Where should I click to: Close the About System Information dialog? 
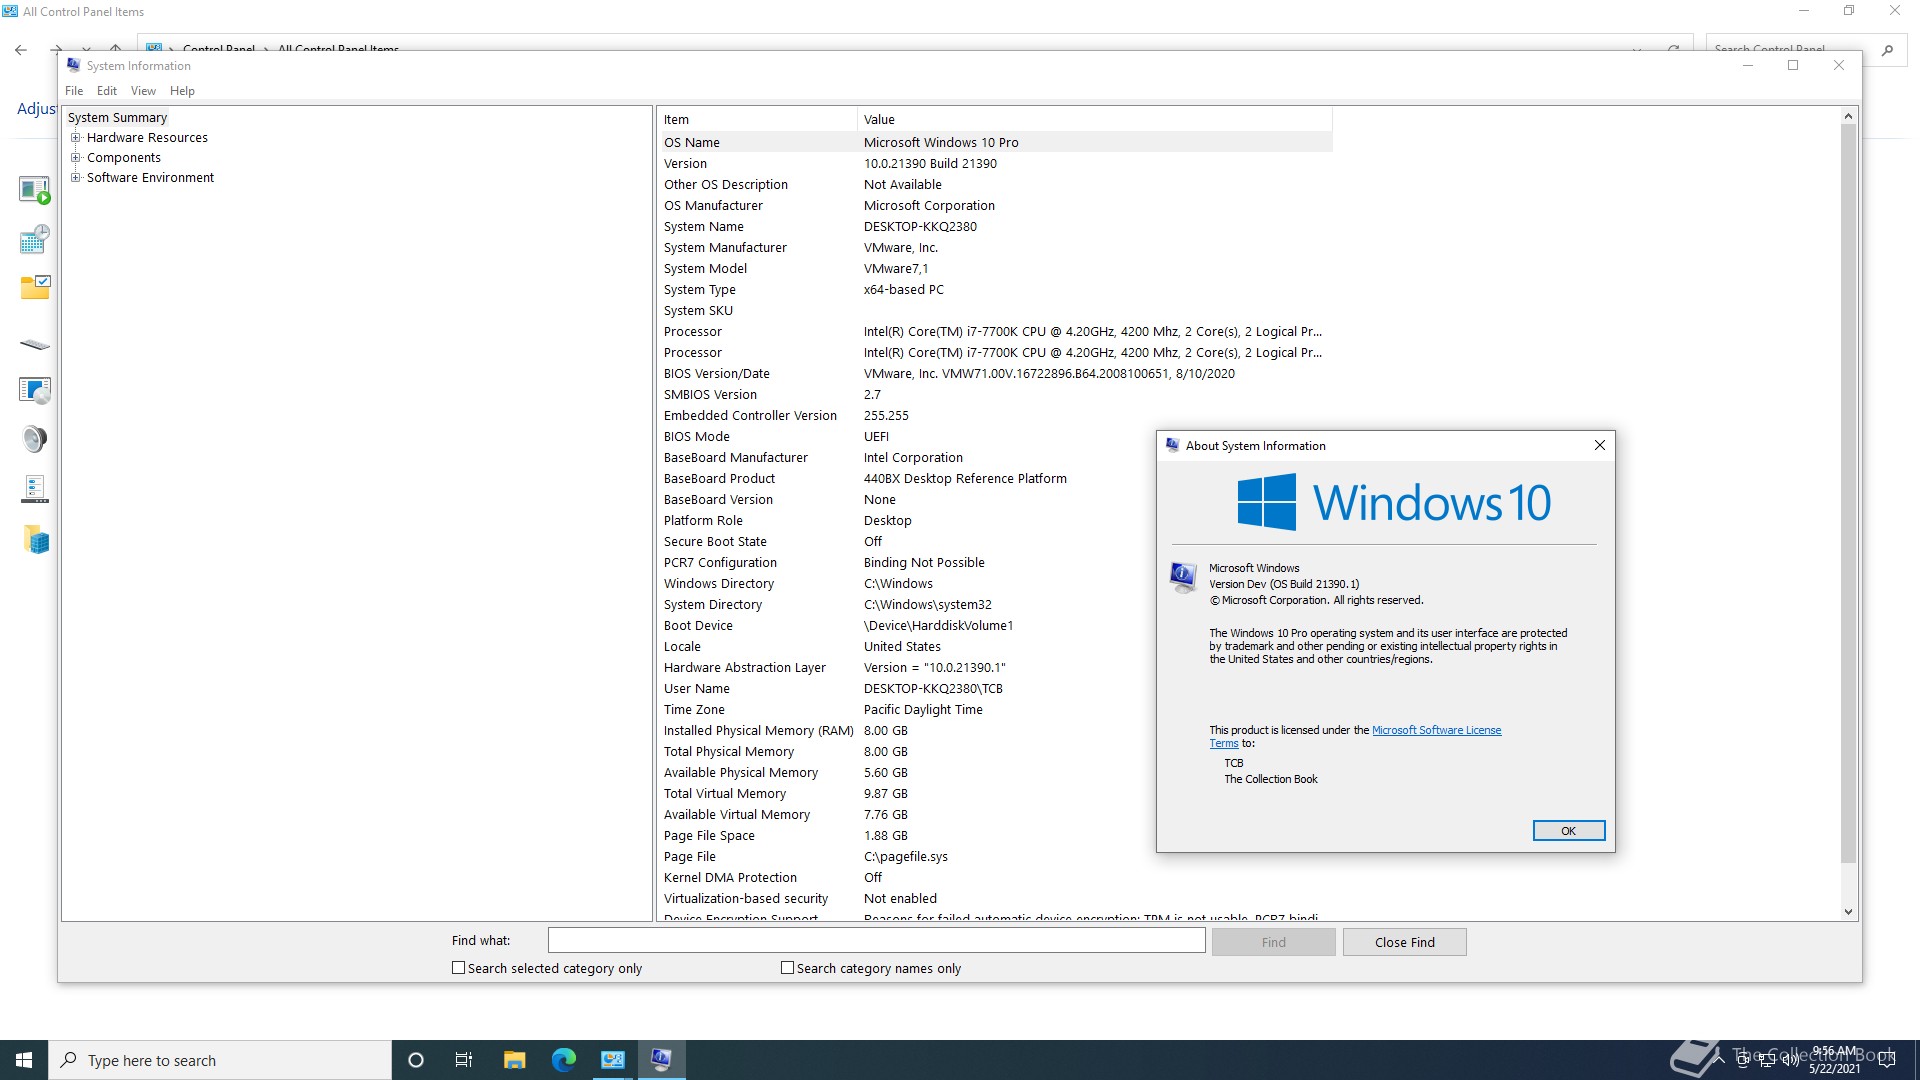tap(1599, 445)
